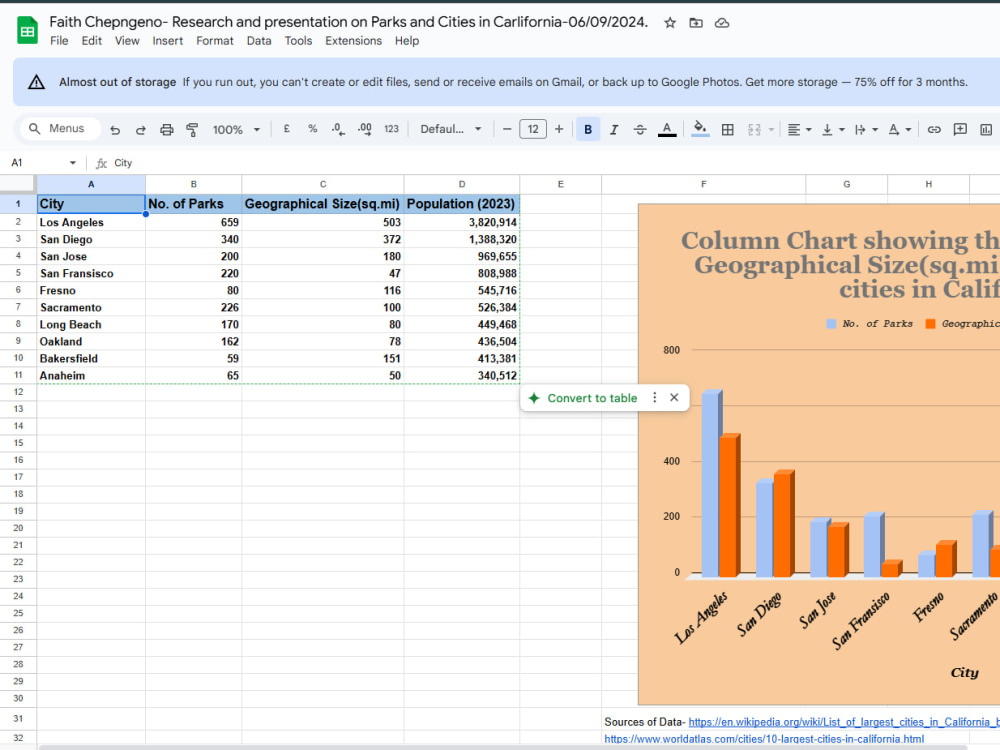Viewport: 1000px width, 750px height.
Task: Open the borders grid icon
Action: coord(727,129)
